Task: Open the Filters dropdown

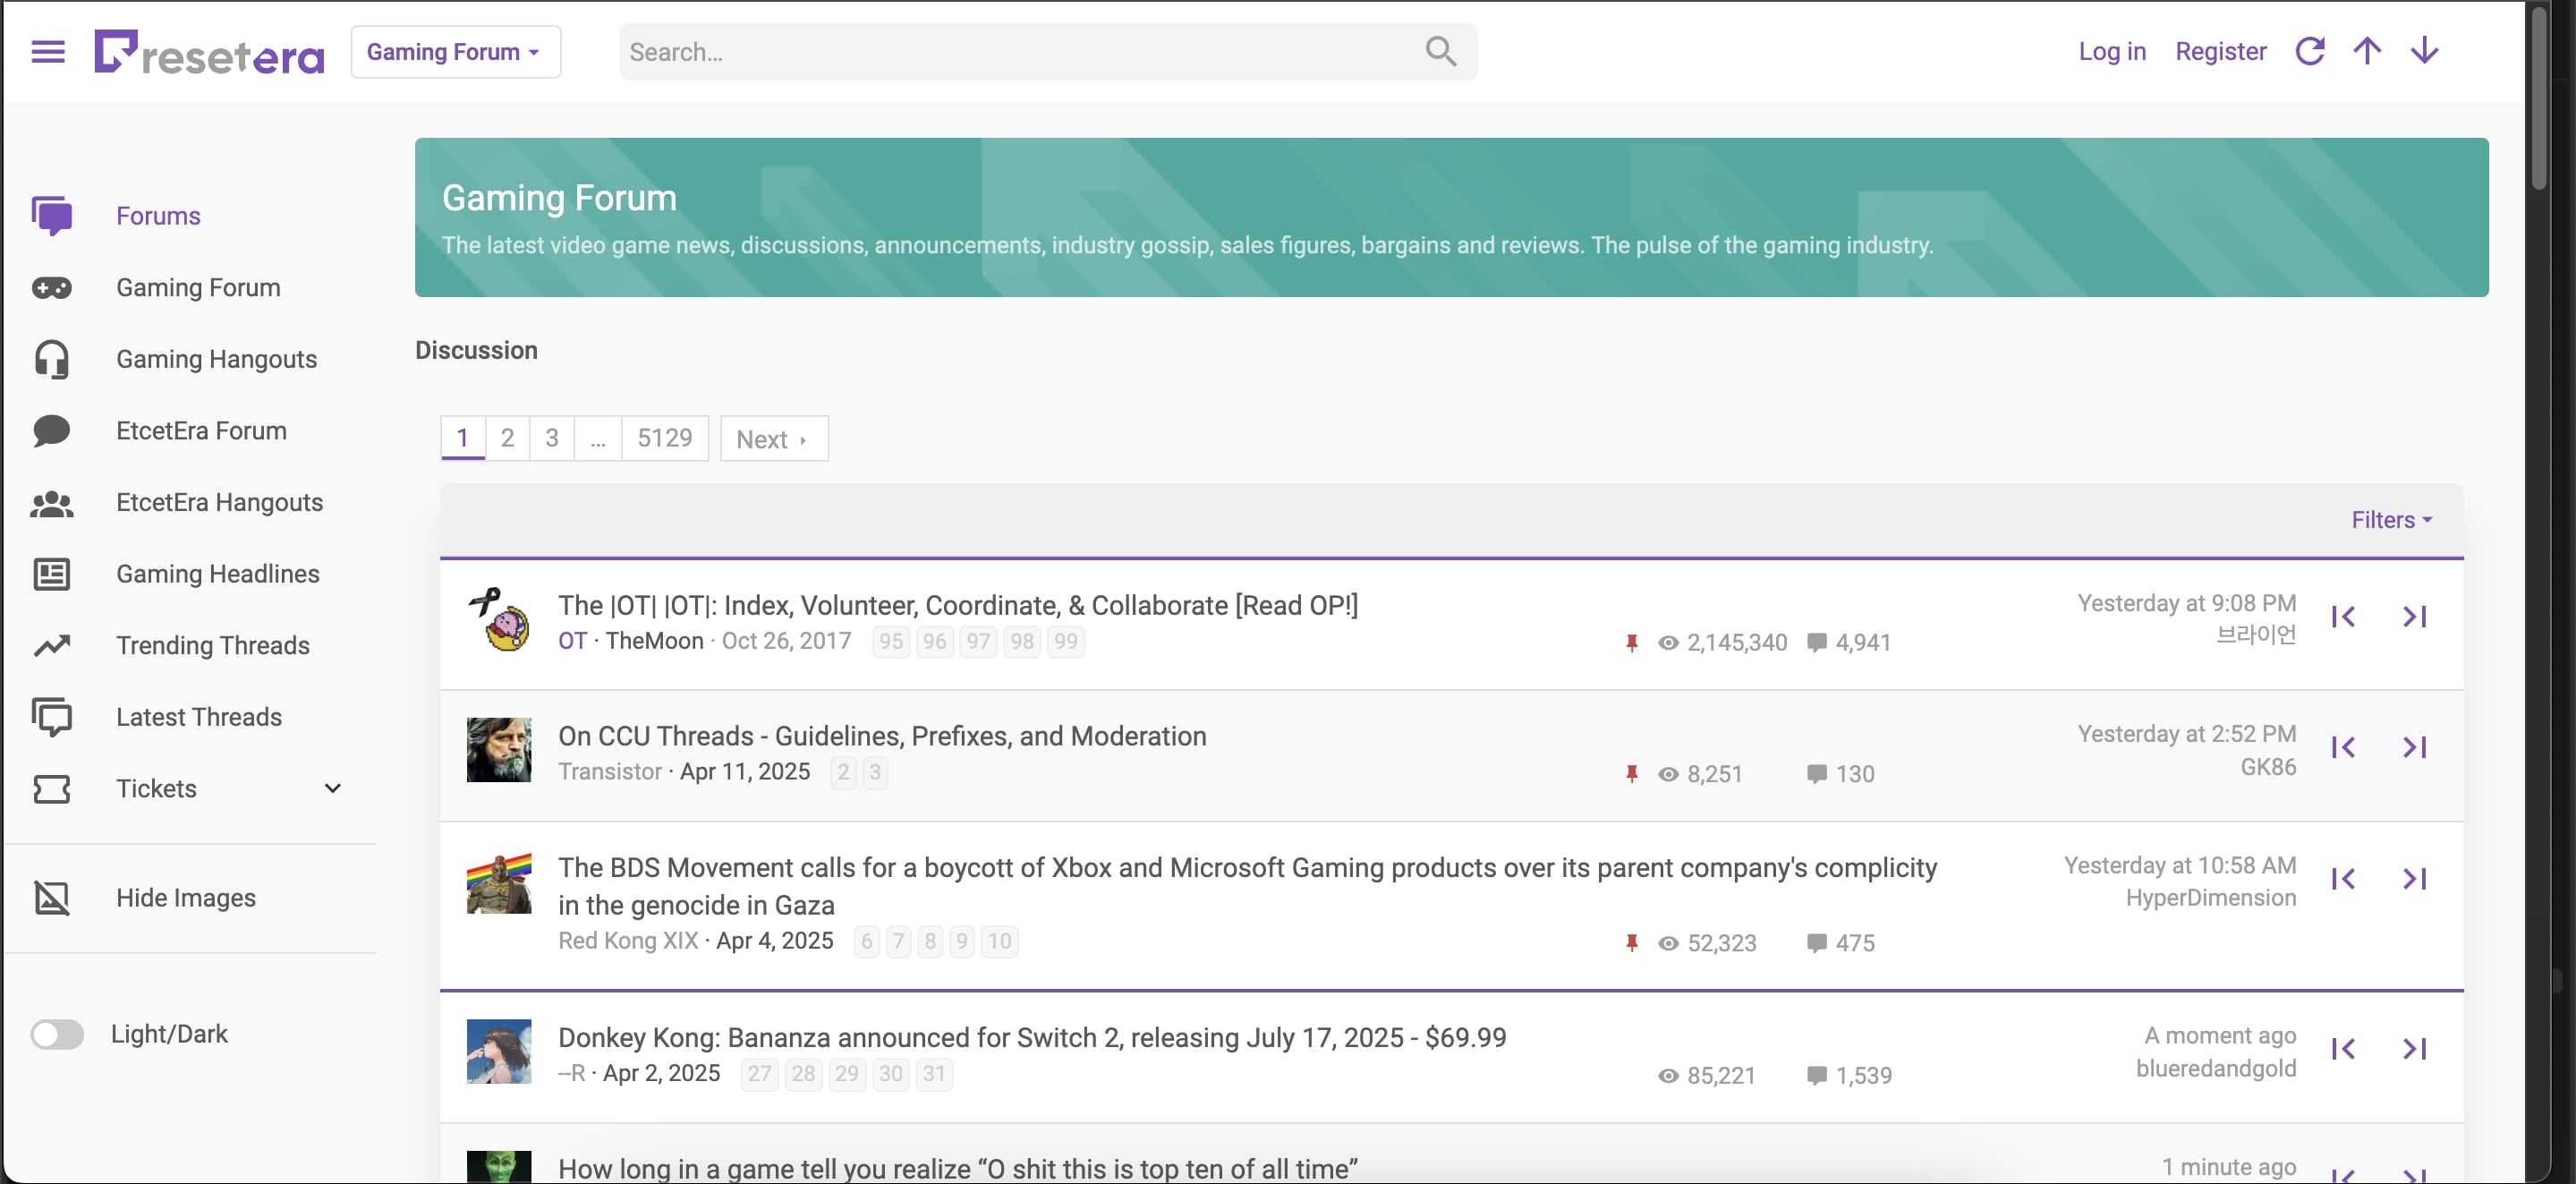Action: tap(2390, 520)
